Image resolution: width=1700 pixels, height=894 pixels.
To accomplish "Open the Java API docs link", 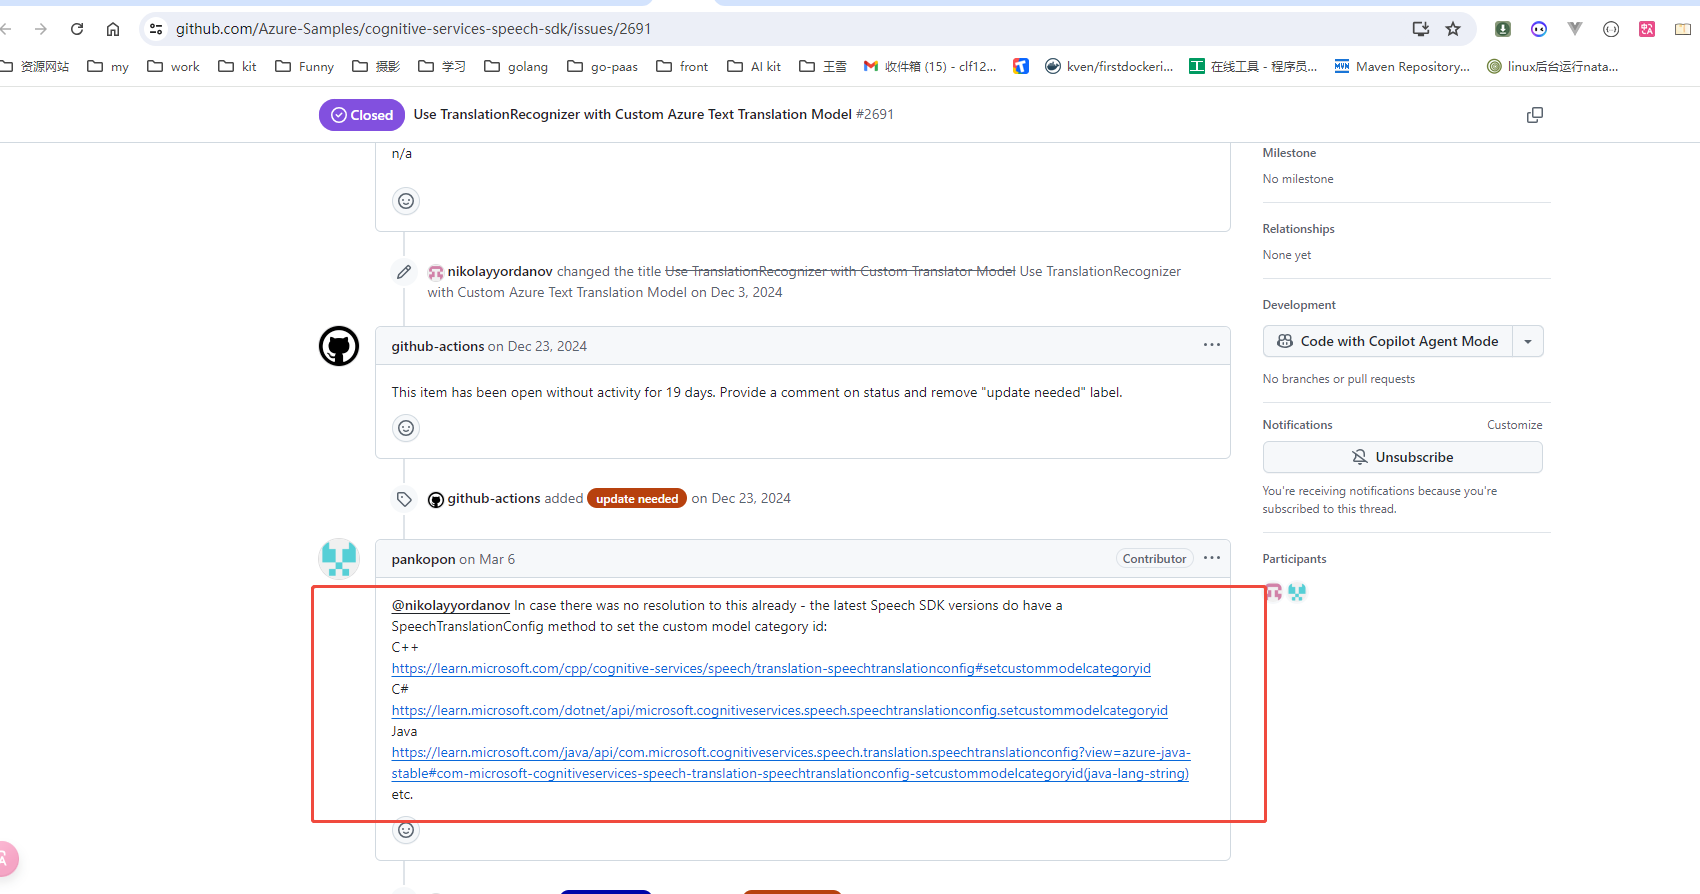I will [x=791, y=763].
